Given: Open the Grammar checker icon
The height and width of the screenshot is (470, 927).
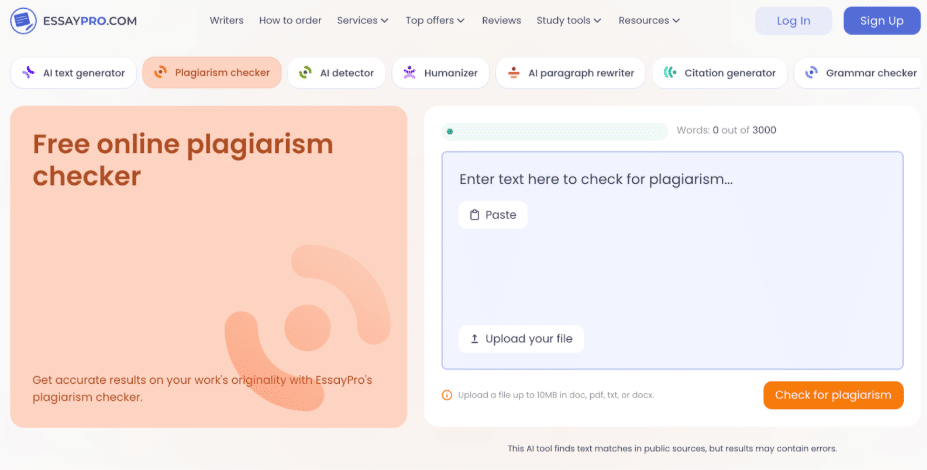Looking at the screenshot, I should tap(811, 73).
